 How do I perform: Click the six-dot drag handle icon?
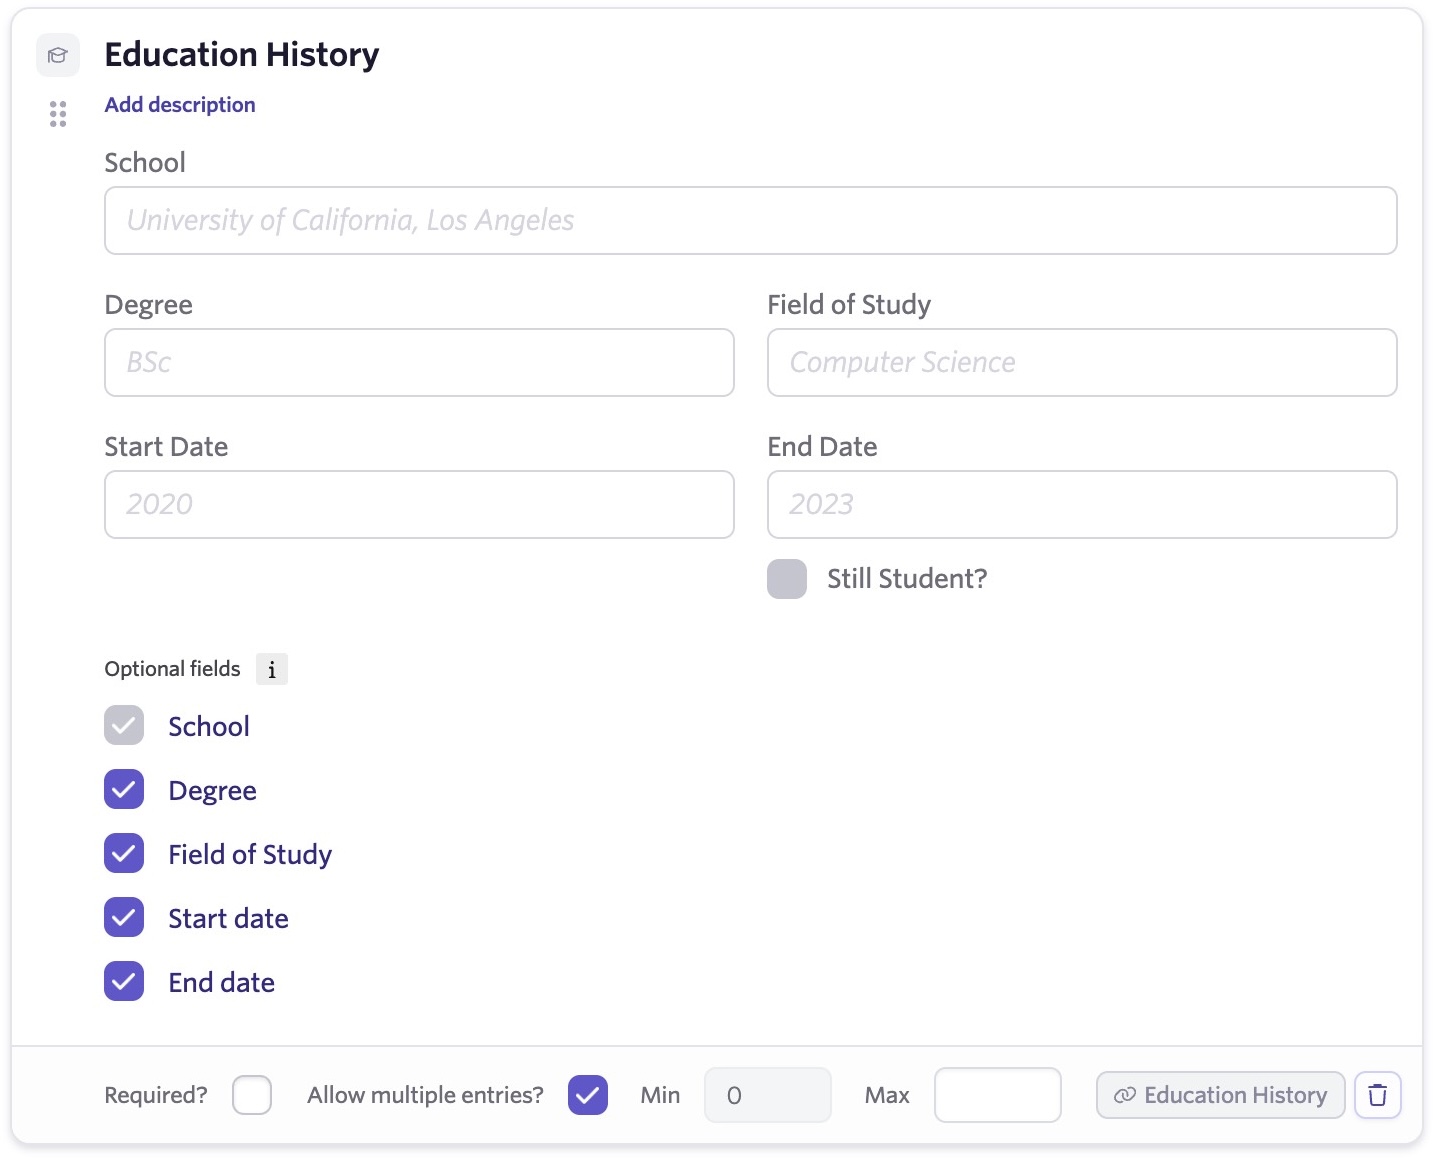tap(58, 114)
